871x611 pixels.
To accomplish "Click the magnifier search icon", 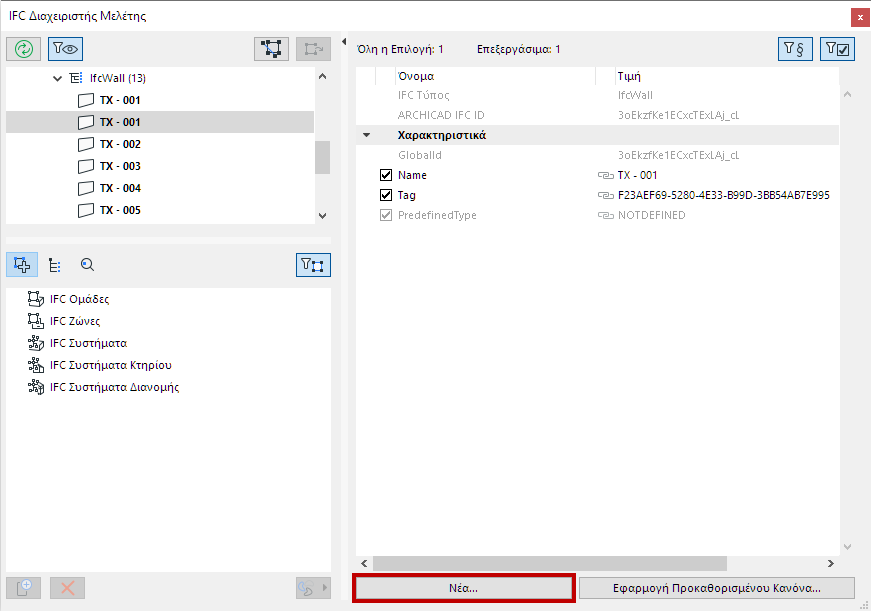I will tap(87, 265).
